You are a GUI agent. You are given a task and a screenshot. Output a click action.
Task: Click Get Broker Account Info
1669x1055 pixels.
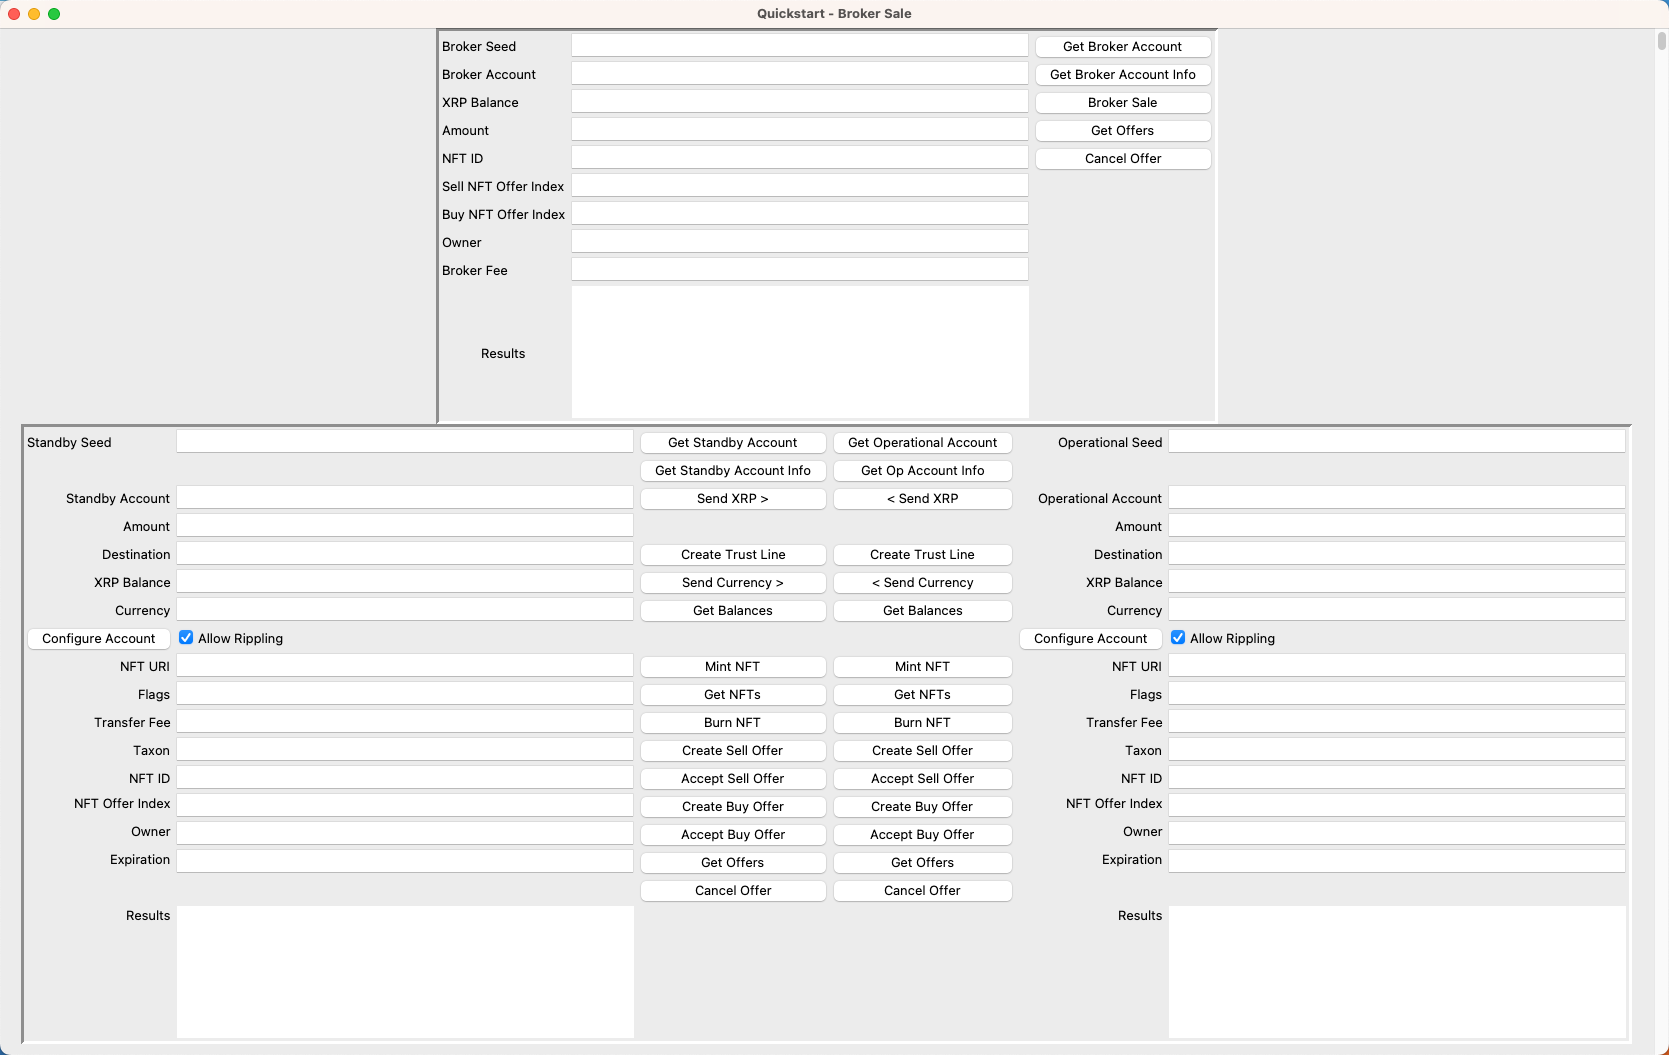tap(1122, 74)
